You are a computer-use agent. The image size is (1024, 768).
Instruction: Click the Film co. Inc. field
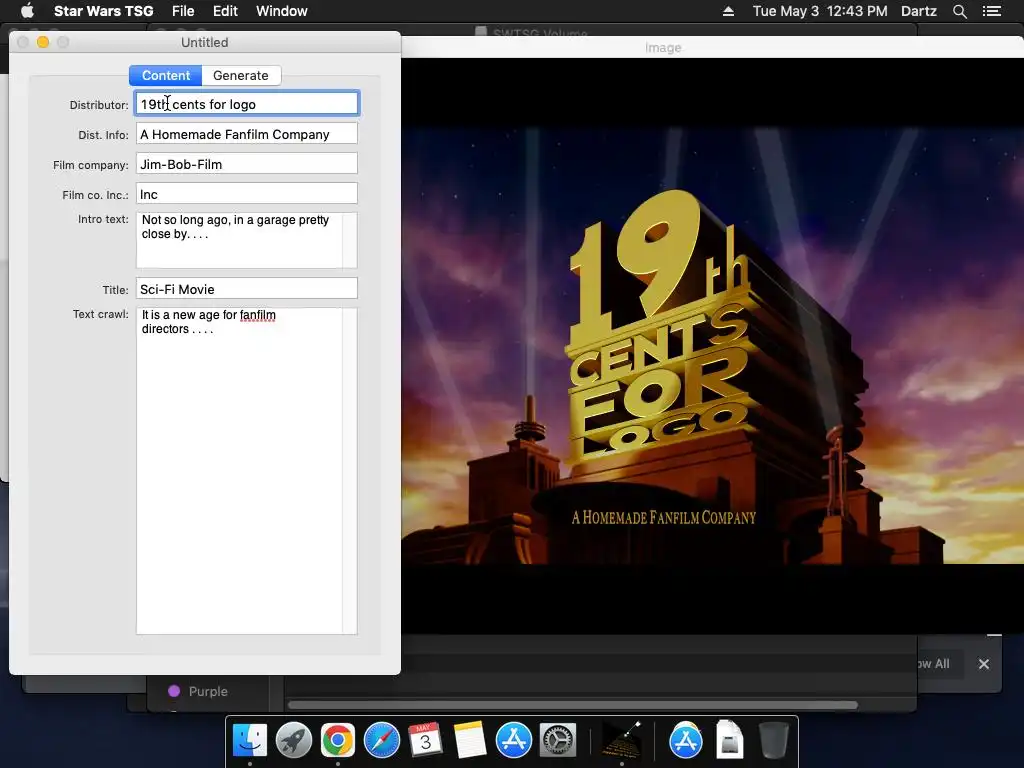[x=247, y=194]
